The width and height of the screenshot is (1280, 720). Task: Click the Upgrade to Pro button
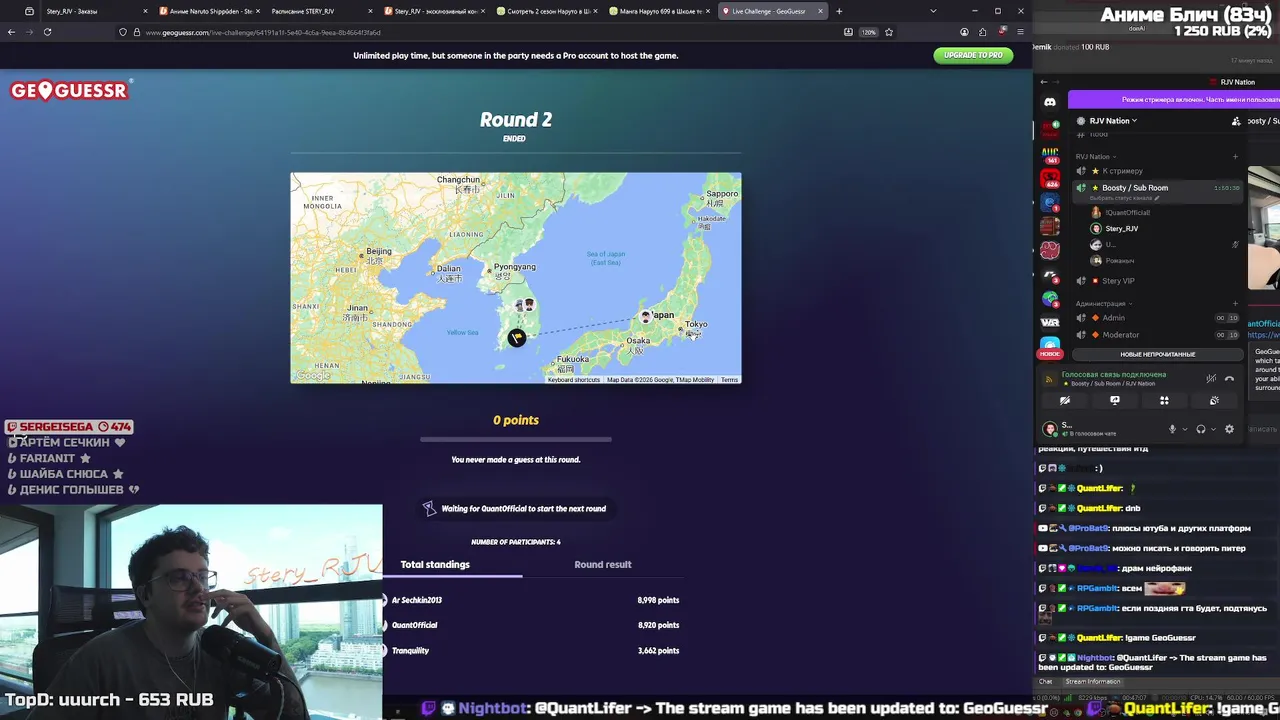click(973, 55)
